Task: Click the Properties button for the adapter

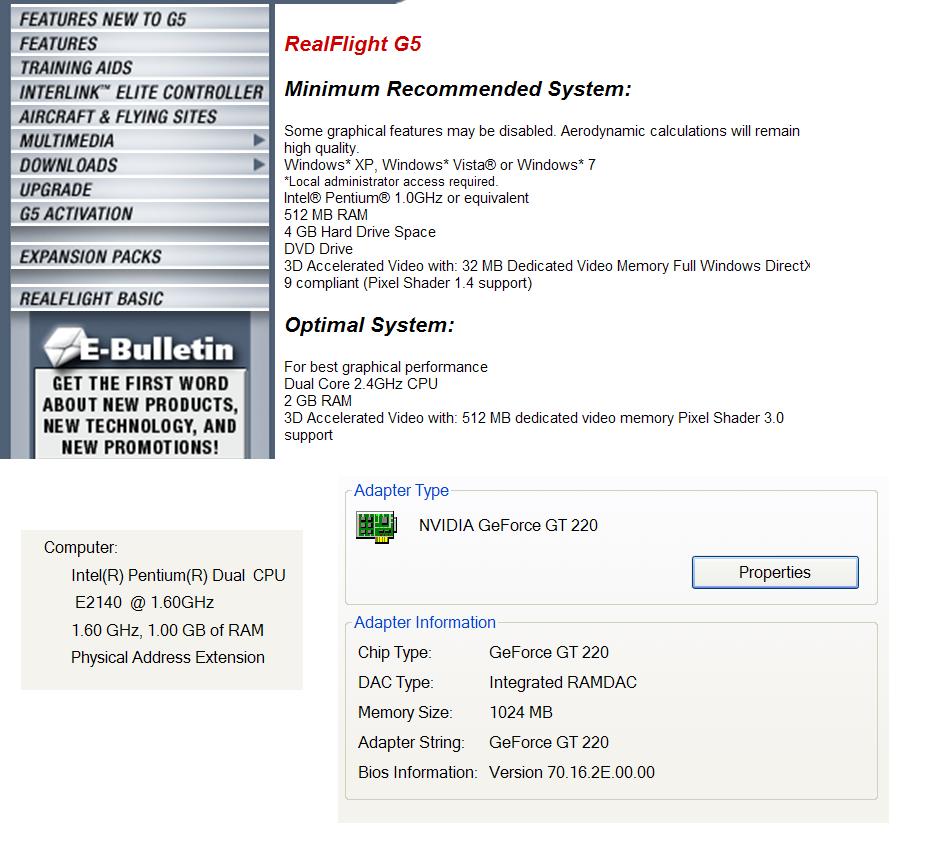Action: click(775, 572)
